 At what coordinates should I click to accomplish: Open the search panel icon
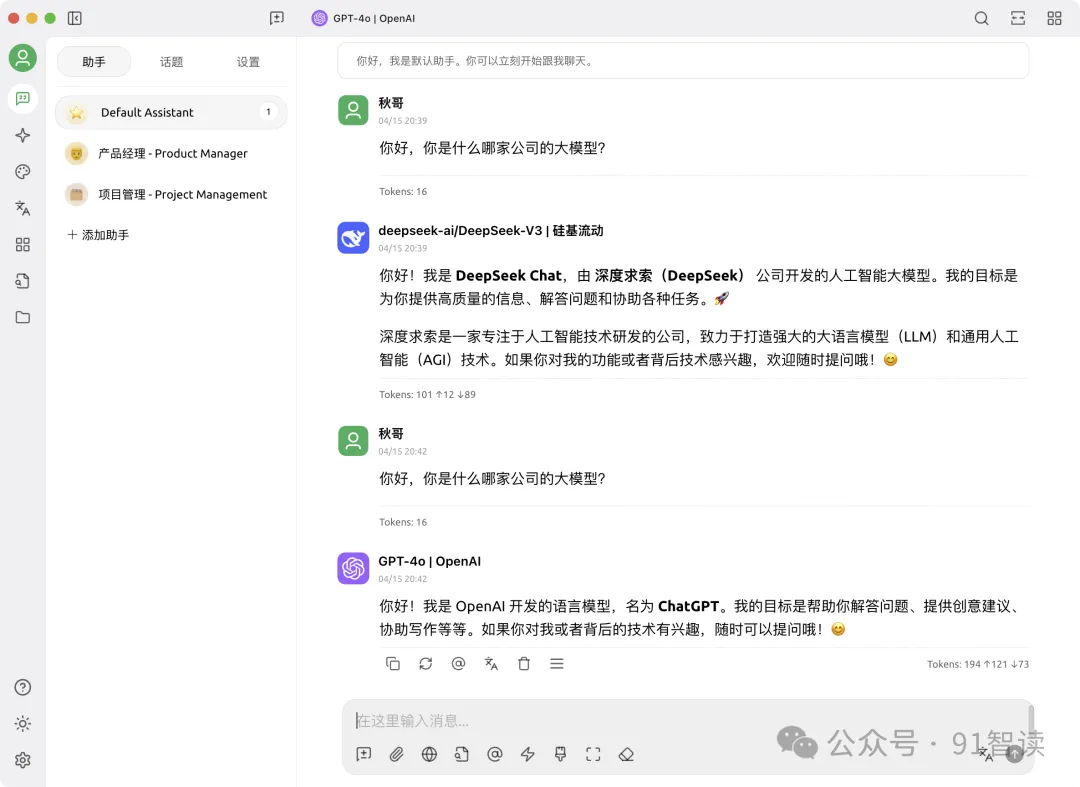coord(981,18)
